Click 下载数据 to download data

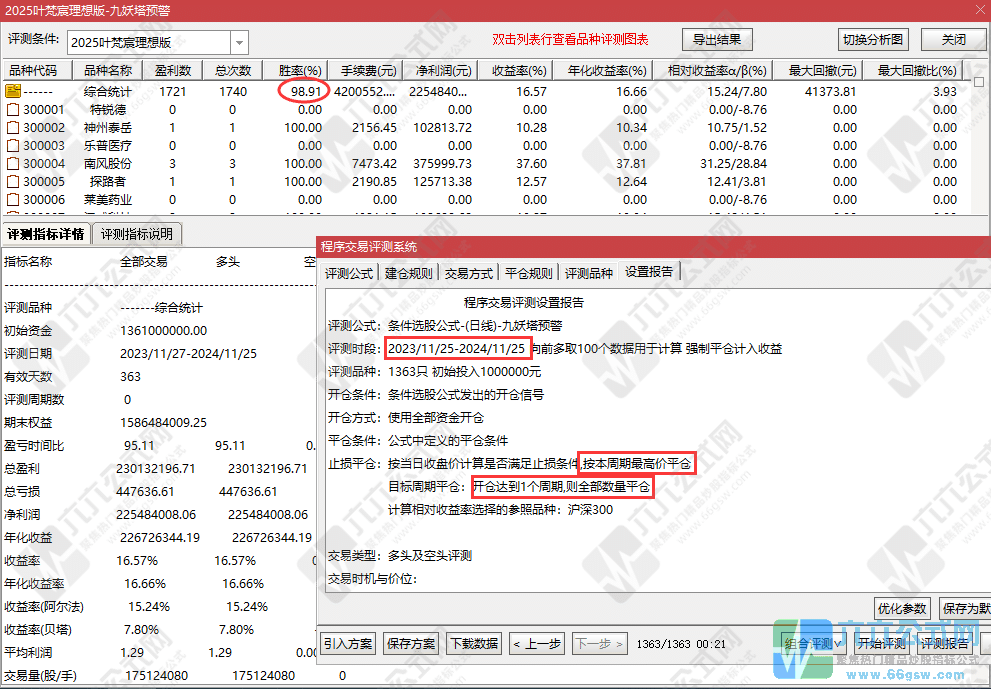pos(473,644)
